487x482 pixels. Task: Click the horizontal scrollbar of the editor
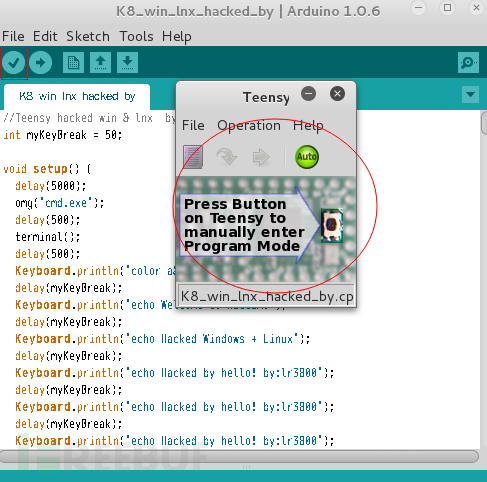[x=239, y=456]
